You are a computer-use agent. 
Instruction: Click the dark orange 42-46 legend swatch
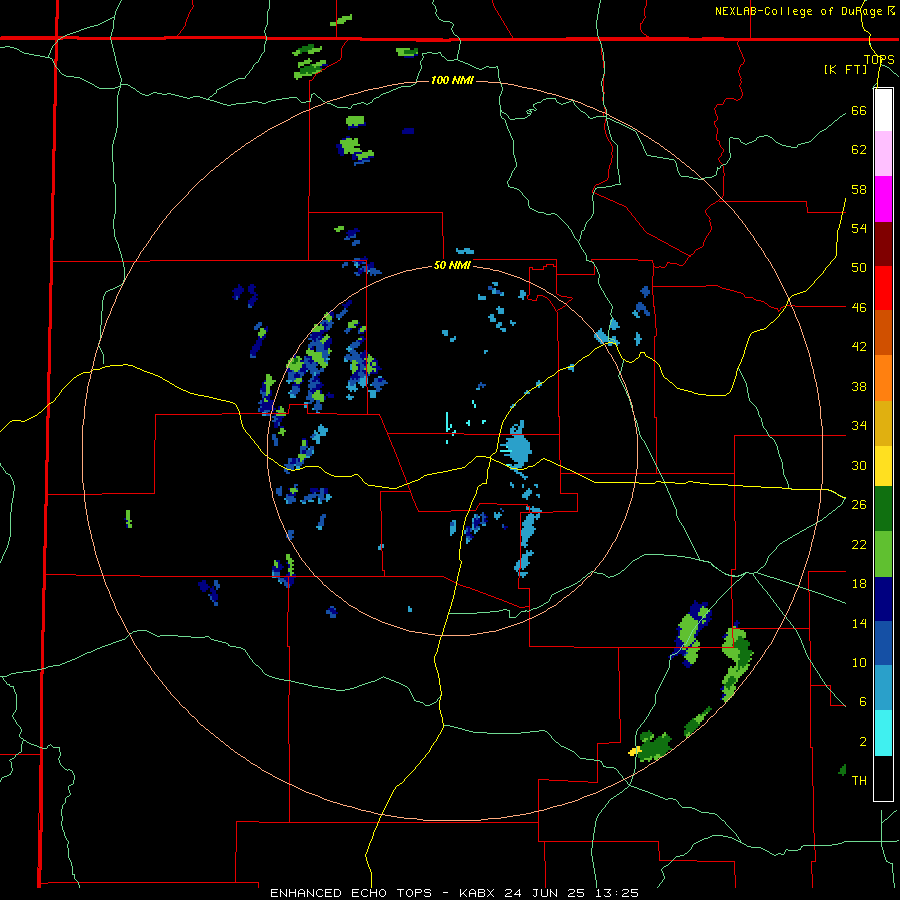[883, 332]
